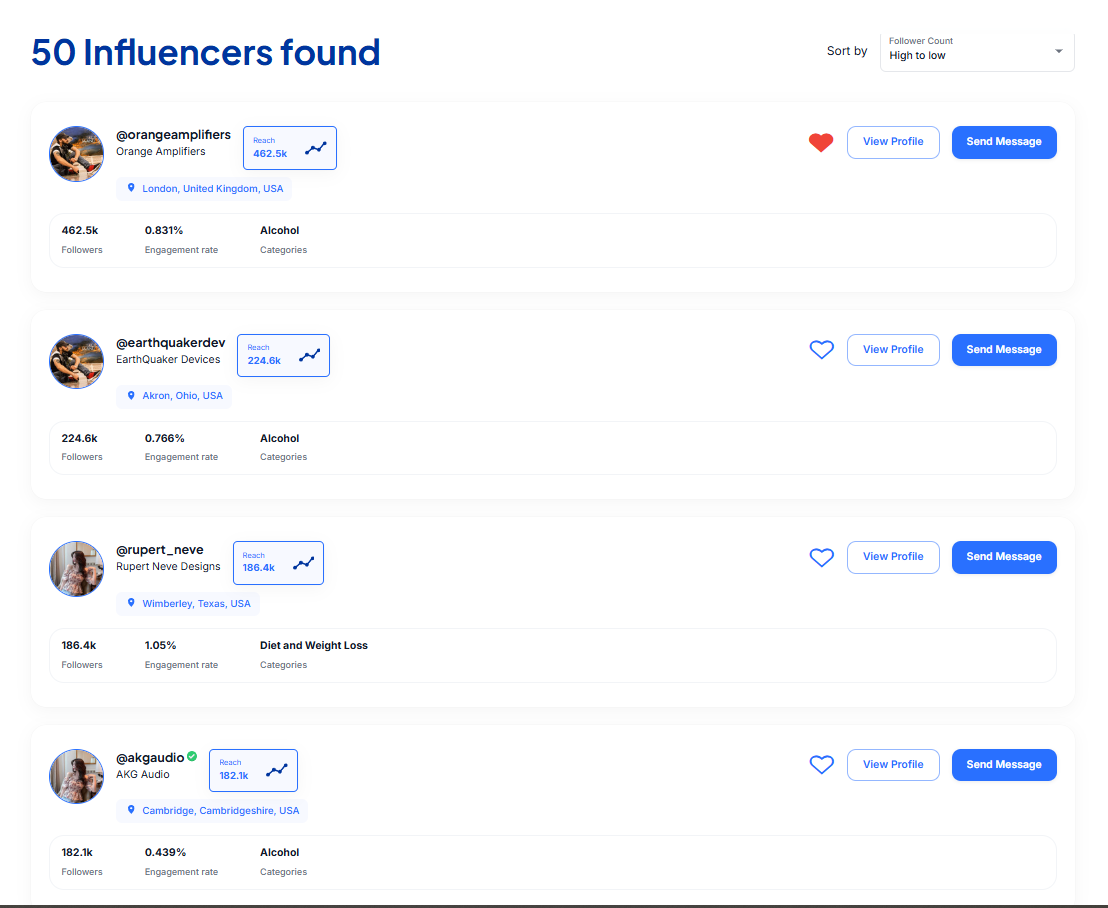The image size is (1108, 908).
Task: Open the Follower Count sort dropdown
Action: [976, 49]
